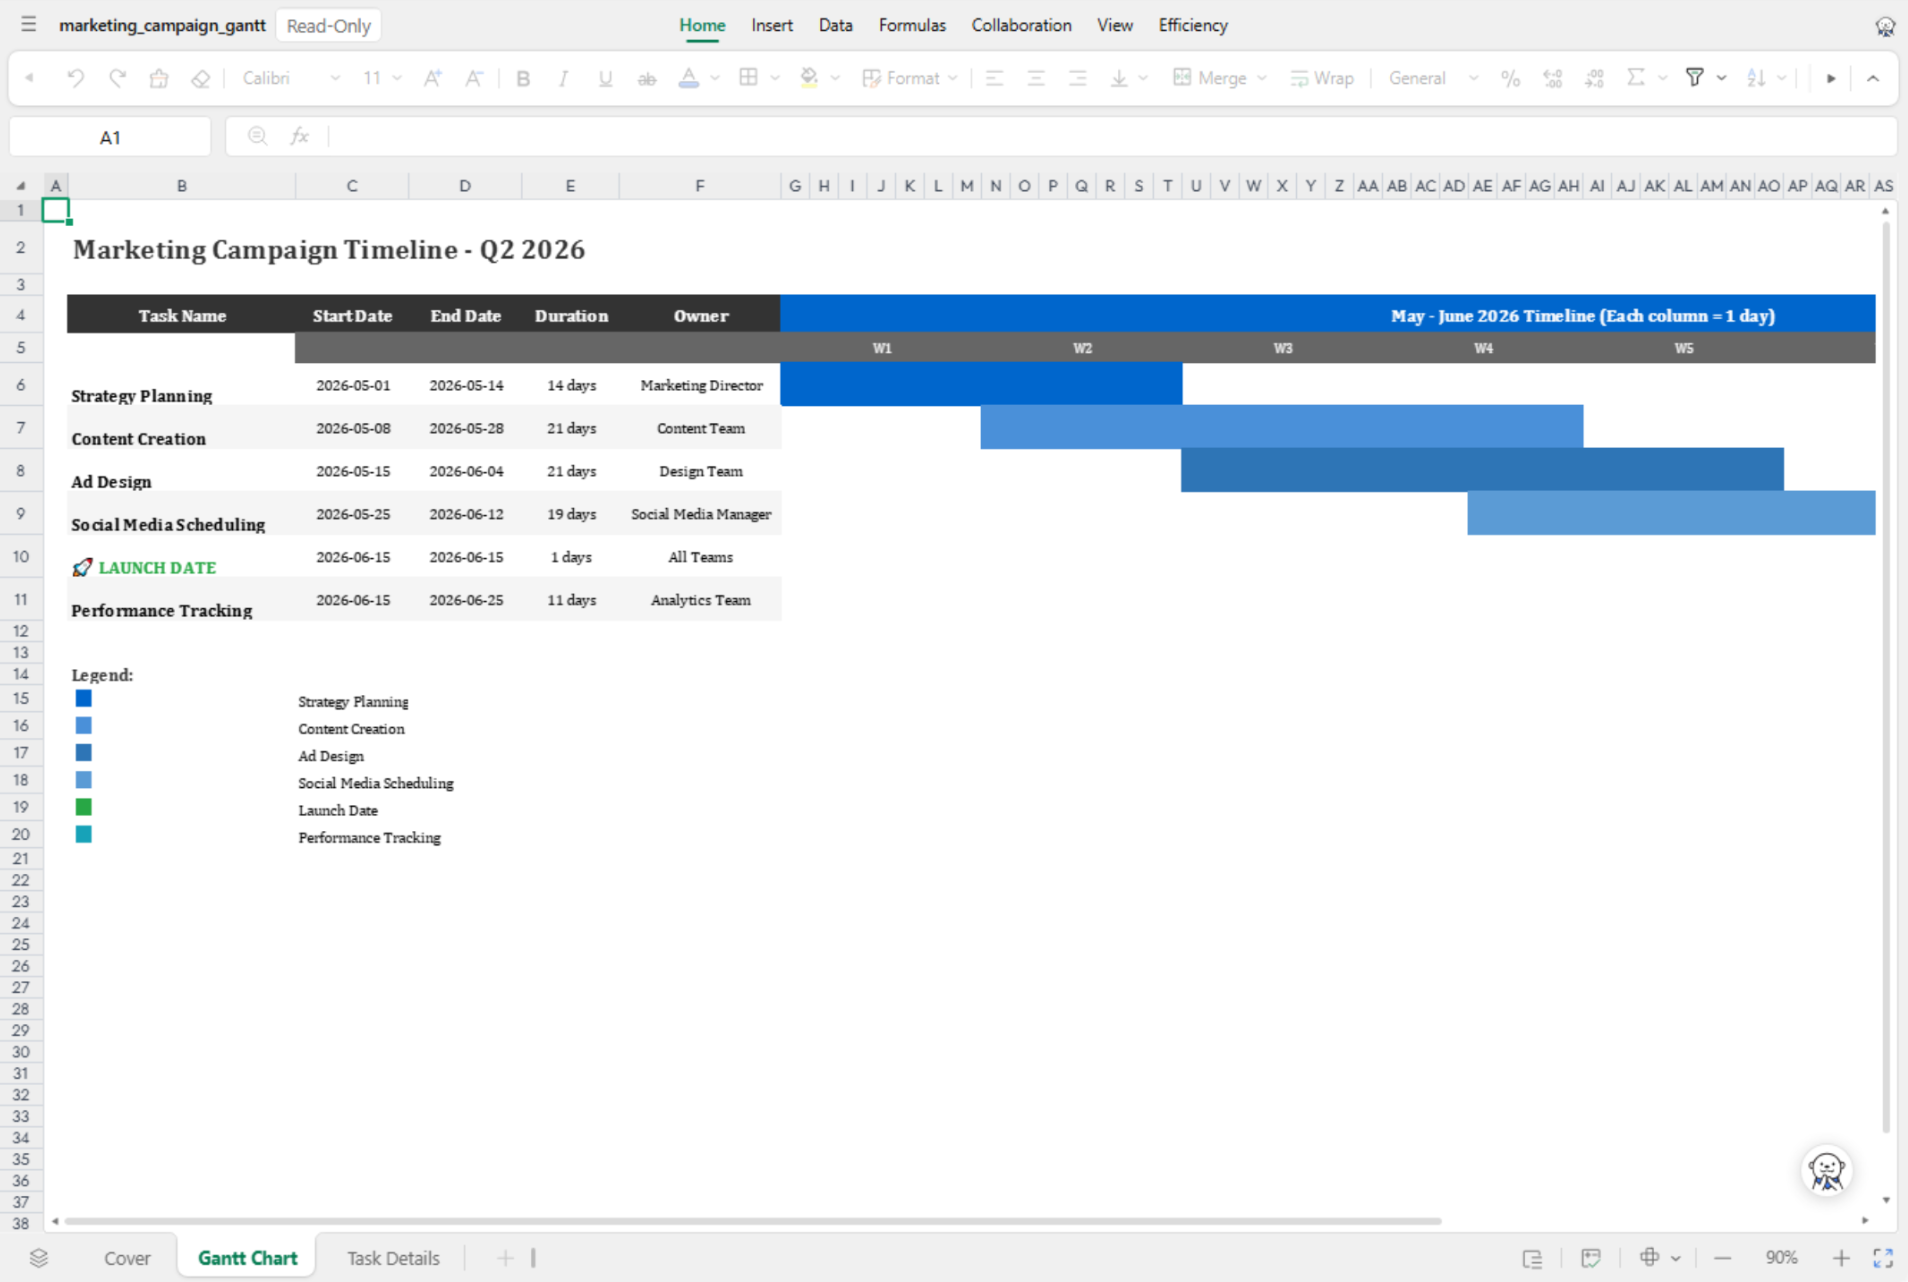Click the green Launch Date legend swatch
The image size is (1908, 1282).
[84, 807]
